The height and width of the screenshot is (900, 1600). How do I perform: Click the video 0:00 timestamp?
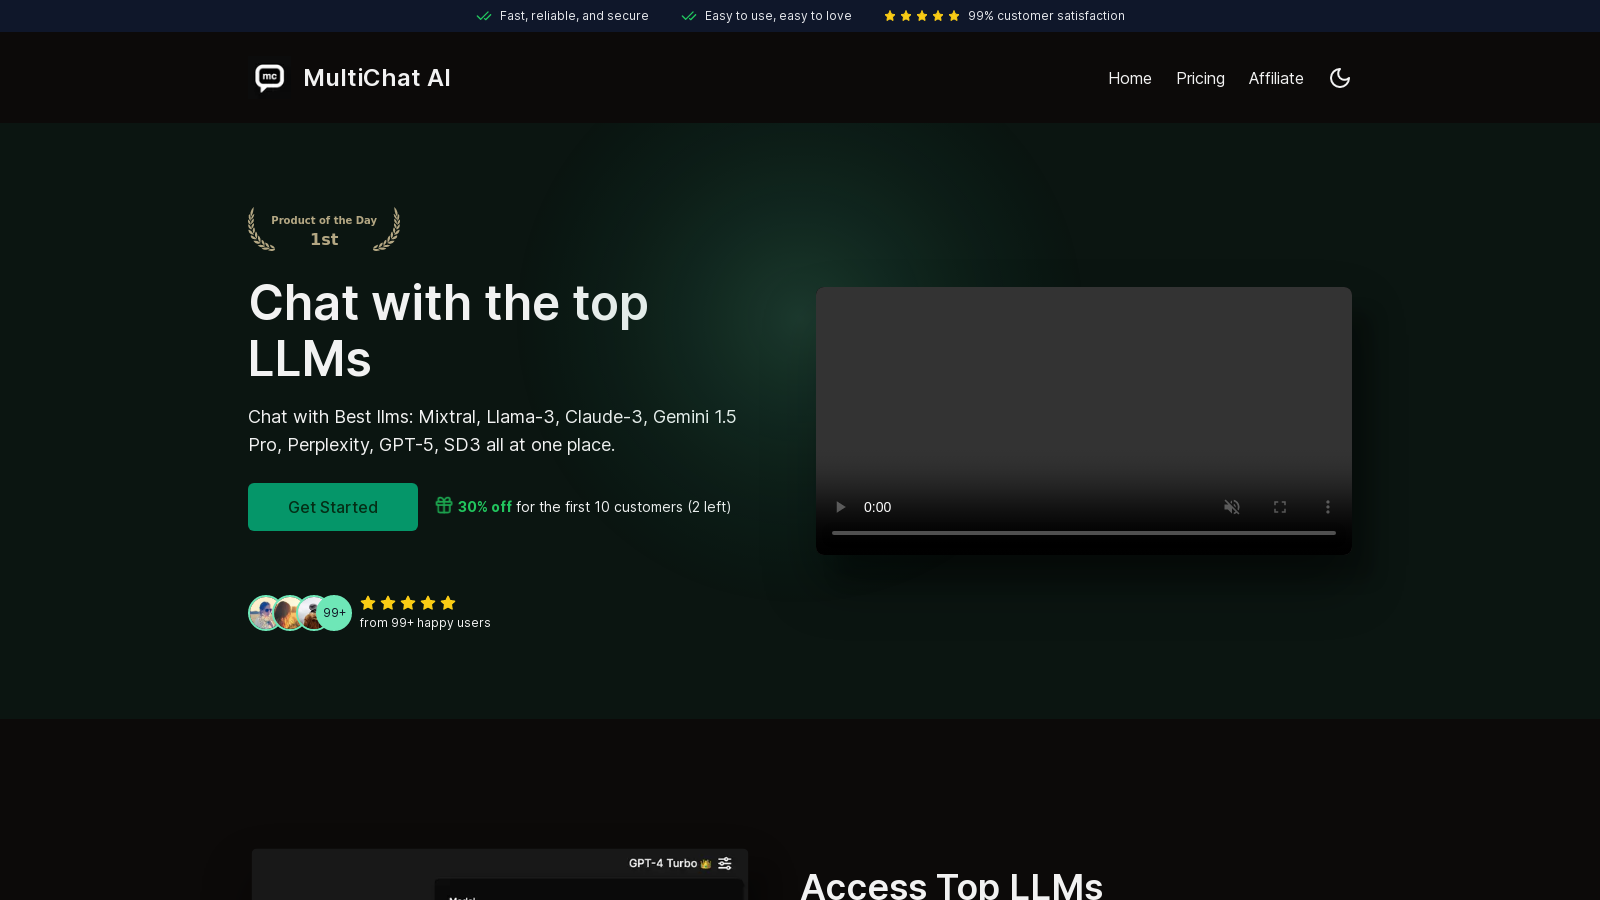click(877, 507)
